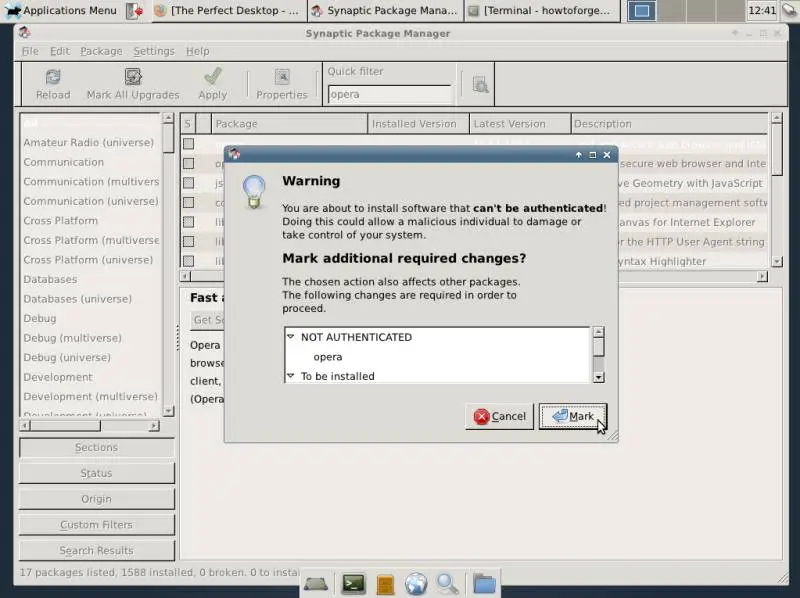This screenshot has height=598, width=800.
Task: Open the Package menu
Action: pos(101,51)
